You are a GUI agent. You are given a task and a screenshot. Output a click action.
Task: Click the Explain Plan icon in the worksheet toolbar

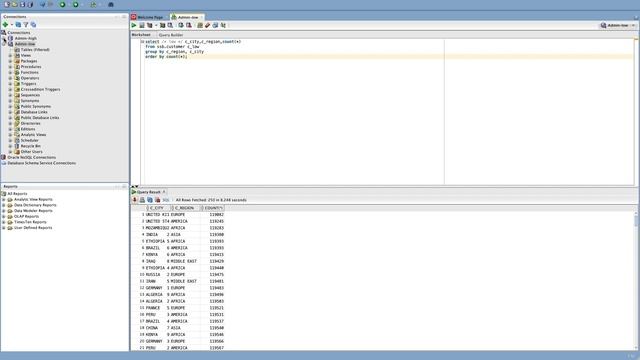pyautogui.click(x=149, y=25)
